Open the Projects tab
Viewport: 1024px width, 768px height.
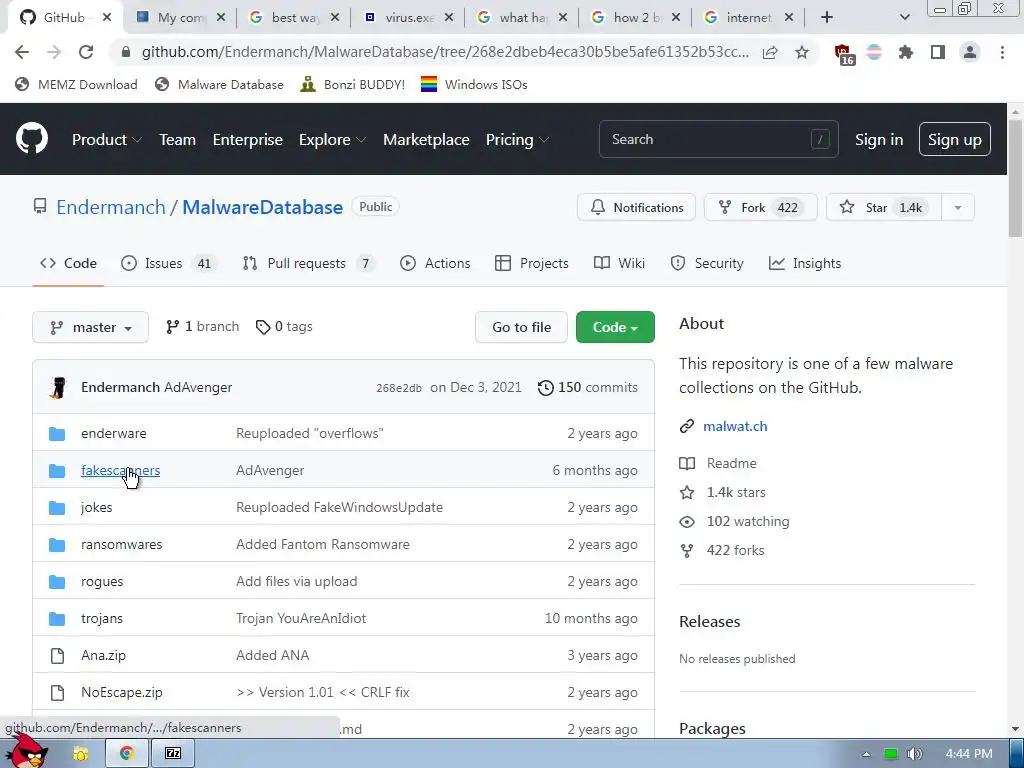coord(532,263)
